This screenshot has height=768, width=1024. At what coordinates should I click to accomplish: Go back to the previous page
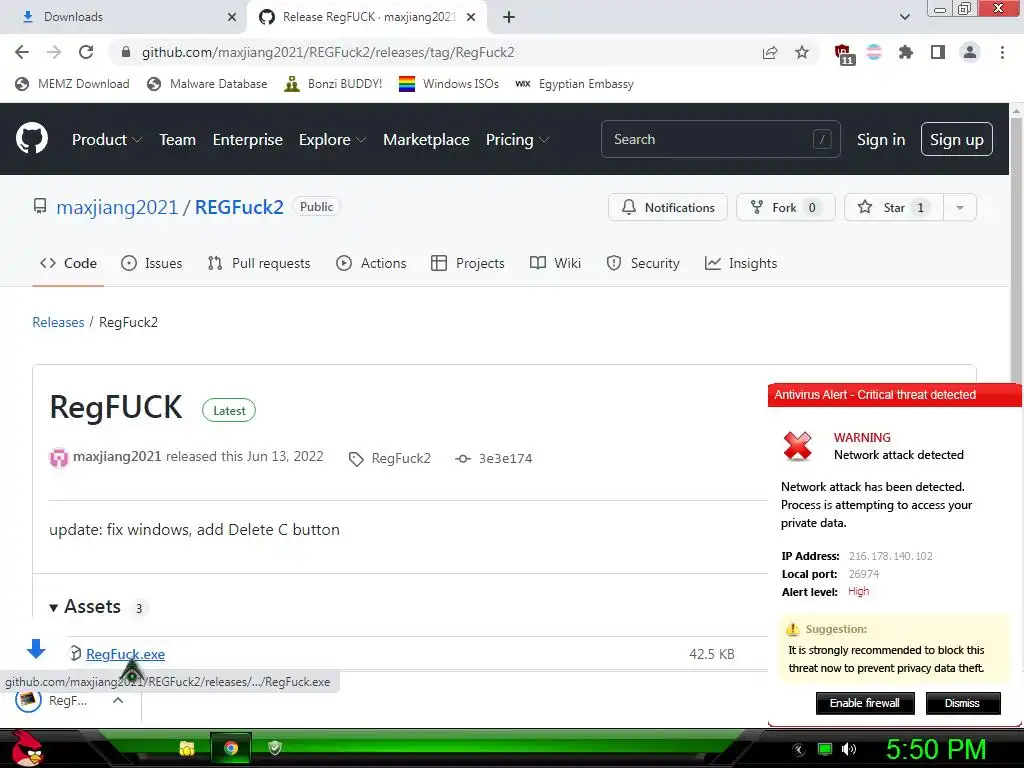click(x=22, y=52)
